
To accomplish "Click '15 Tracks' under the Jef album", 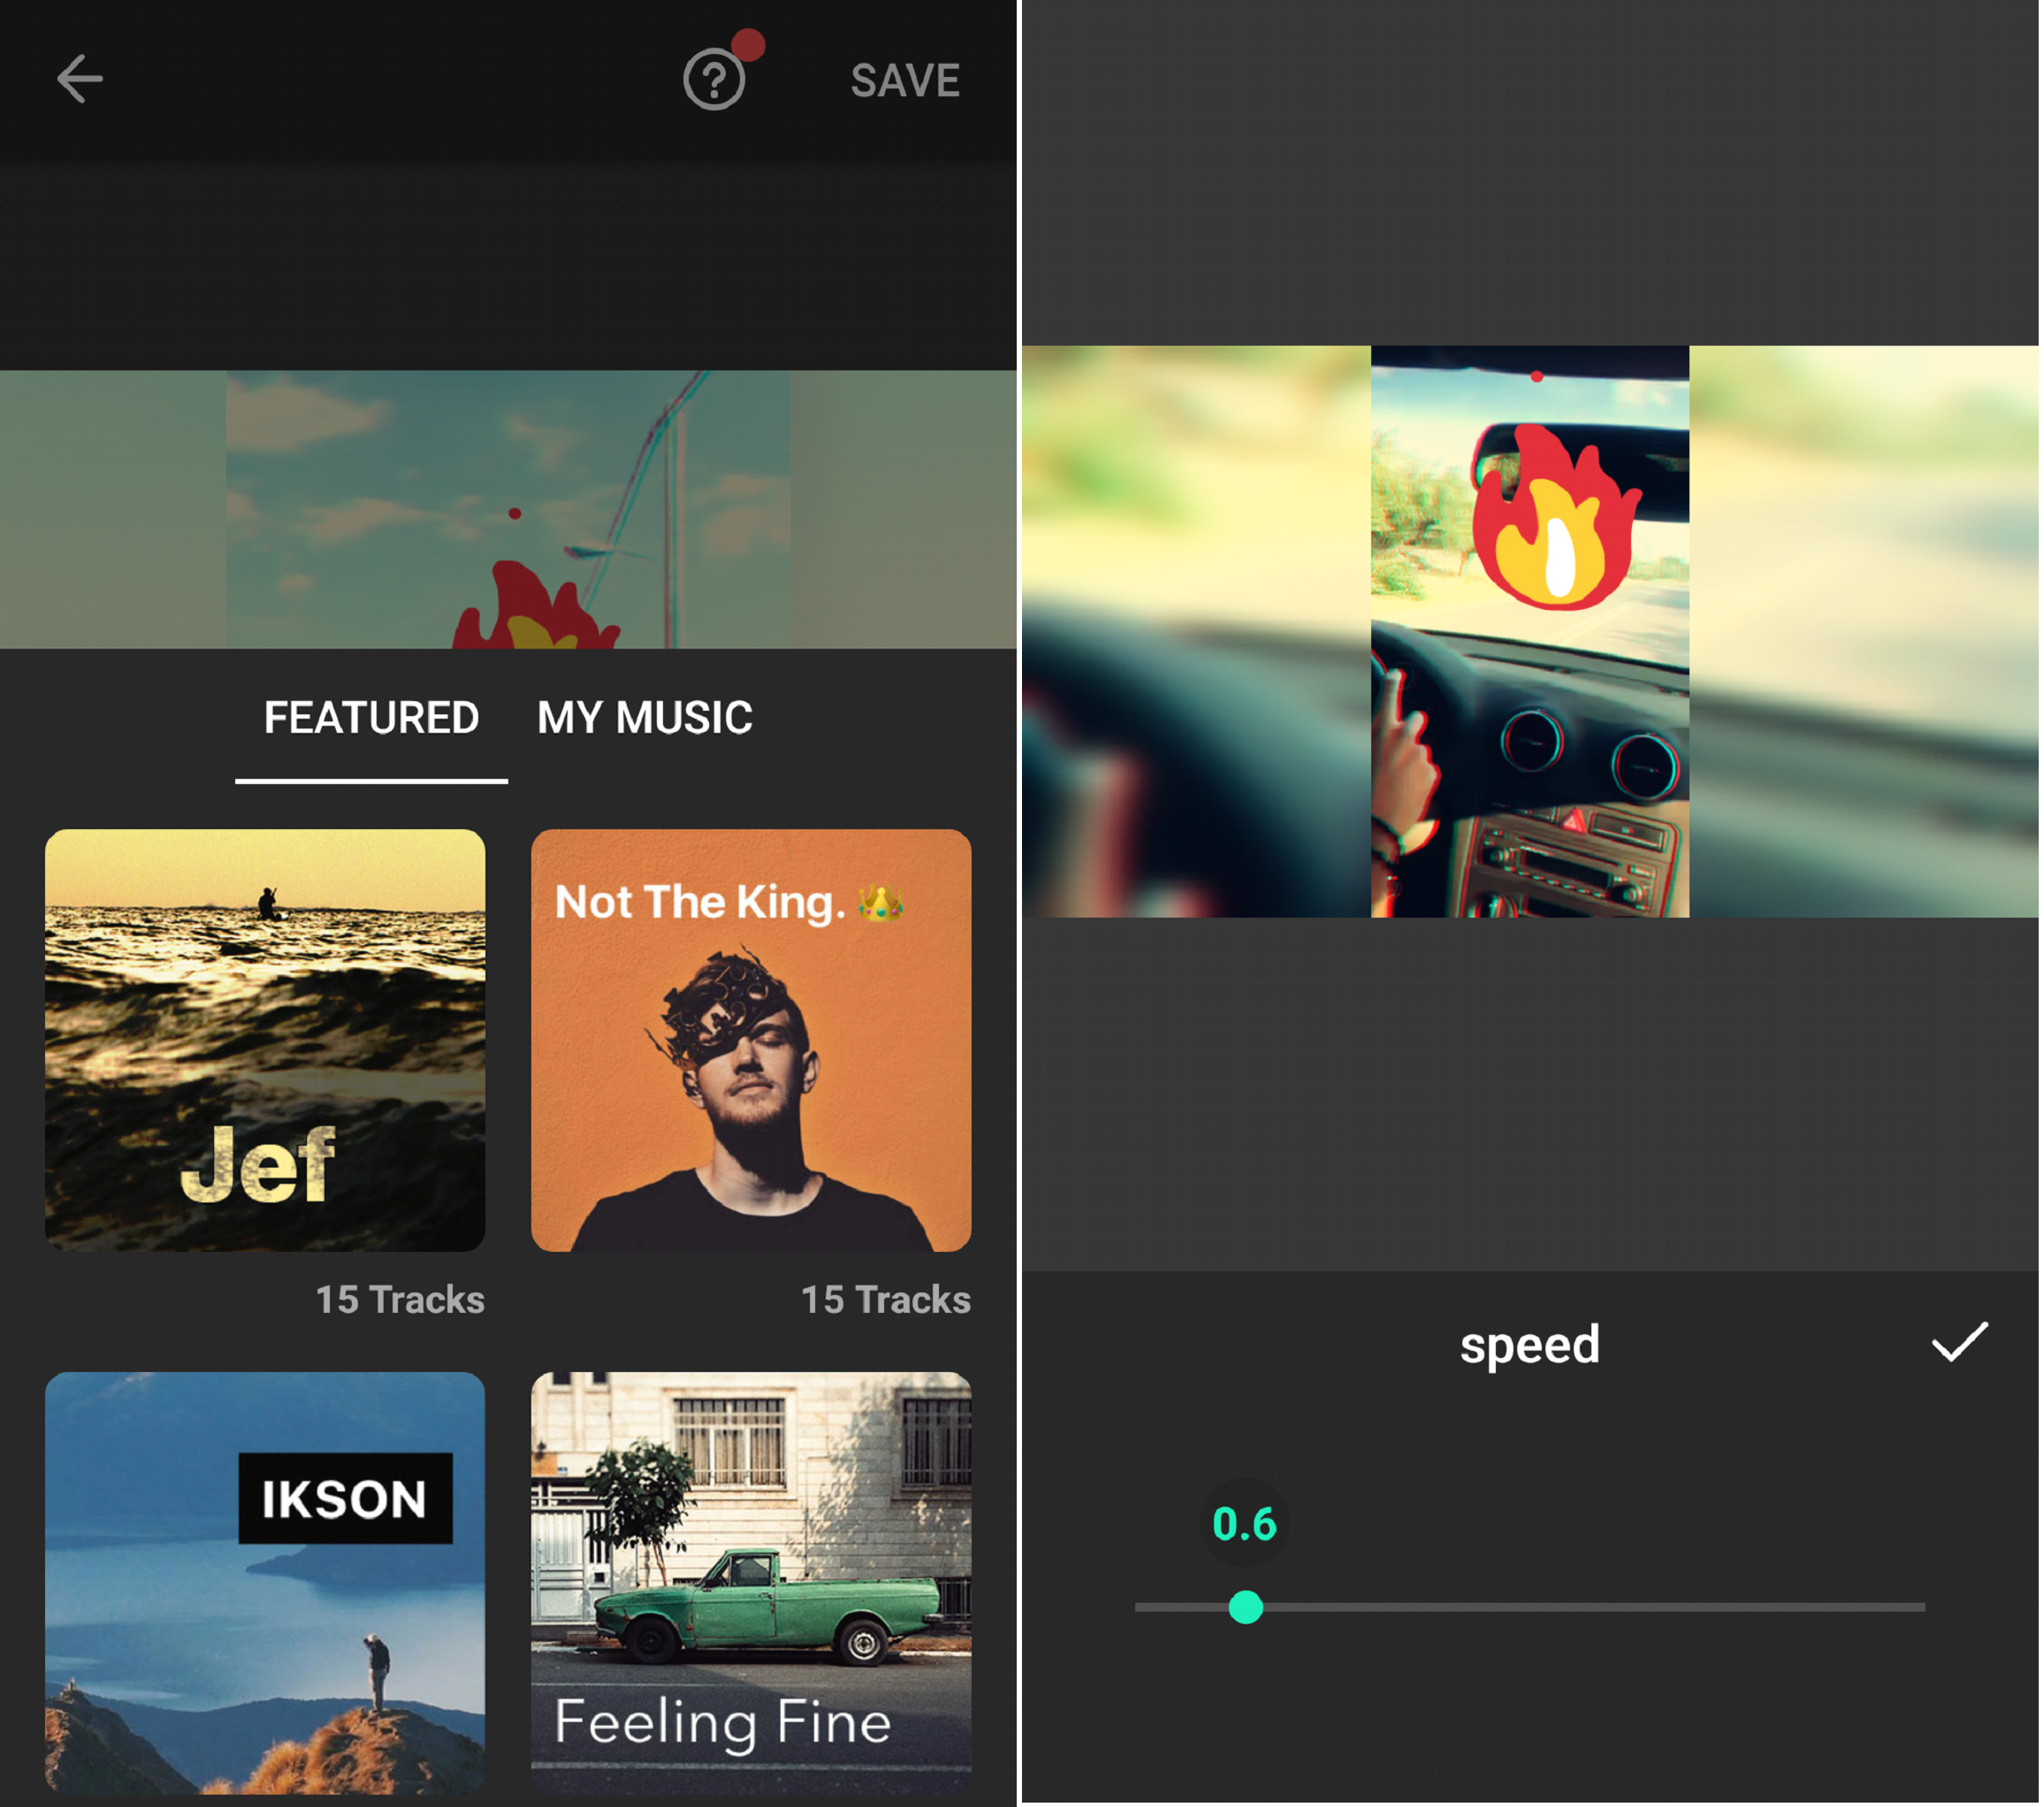I will (400, 1299).
